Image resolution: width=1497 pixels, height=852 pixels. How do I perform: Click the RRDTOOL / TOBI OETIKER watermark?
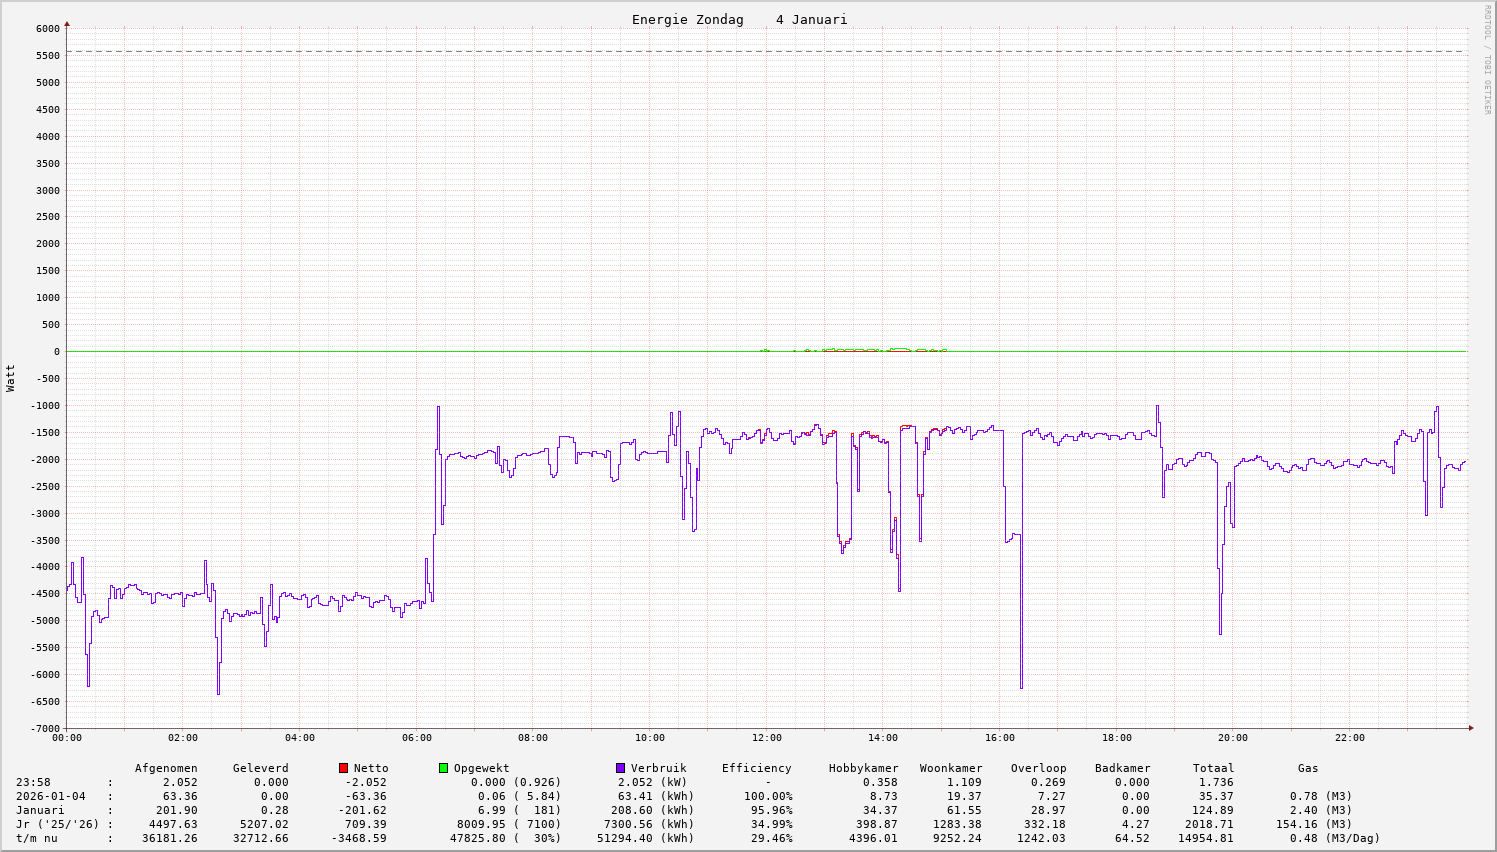point(1487,59)
